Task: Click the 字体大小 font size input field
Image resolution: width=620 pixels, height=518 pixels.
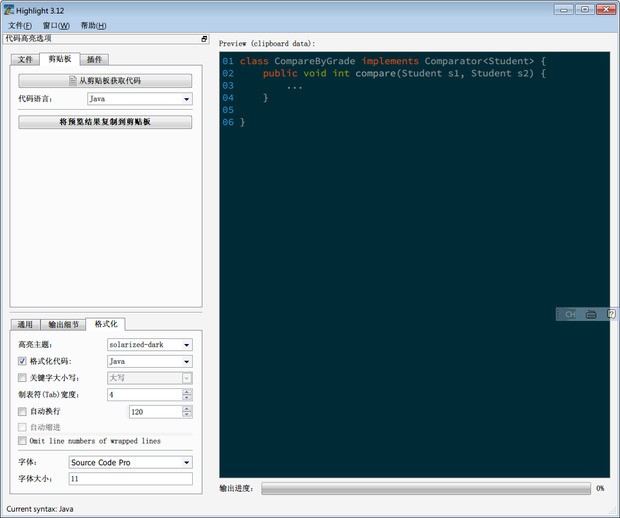Action: [x=130, y=479]
